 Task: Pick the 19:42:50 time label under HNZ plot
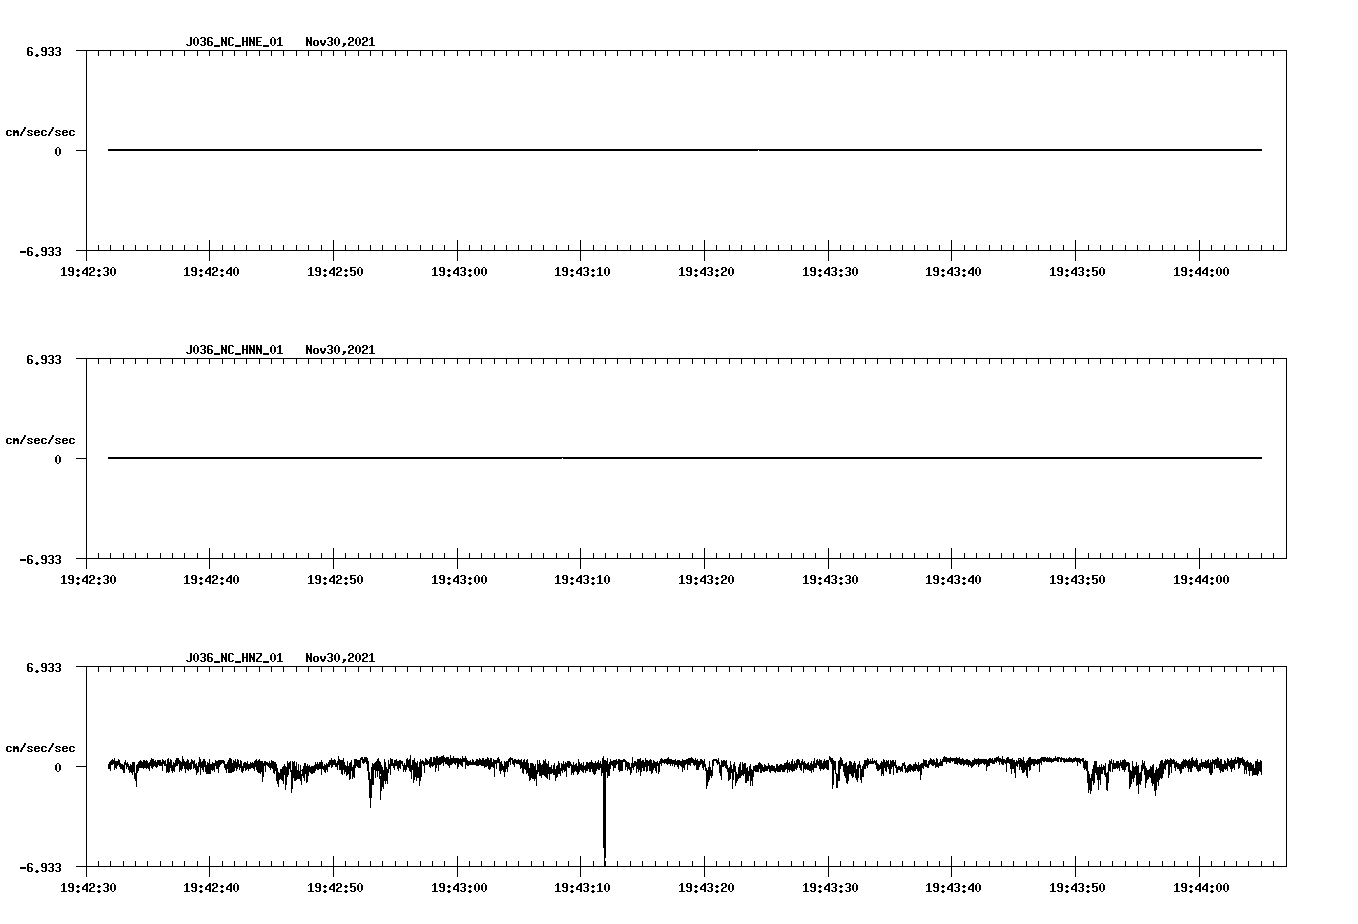[336, 887]
